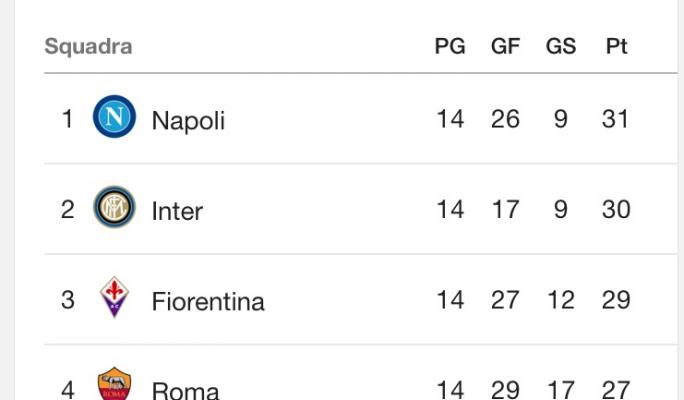Open the Napoli team link
This screenshot has width=684, height=400.
coord(188,120)
